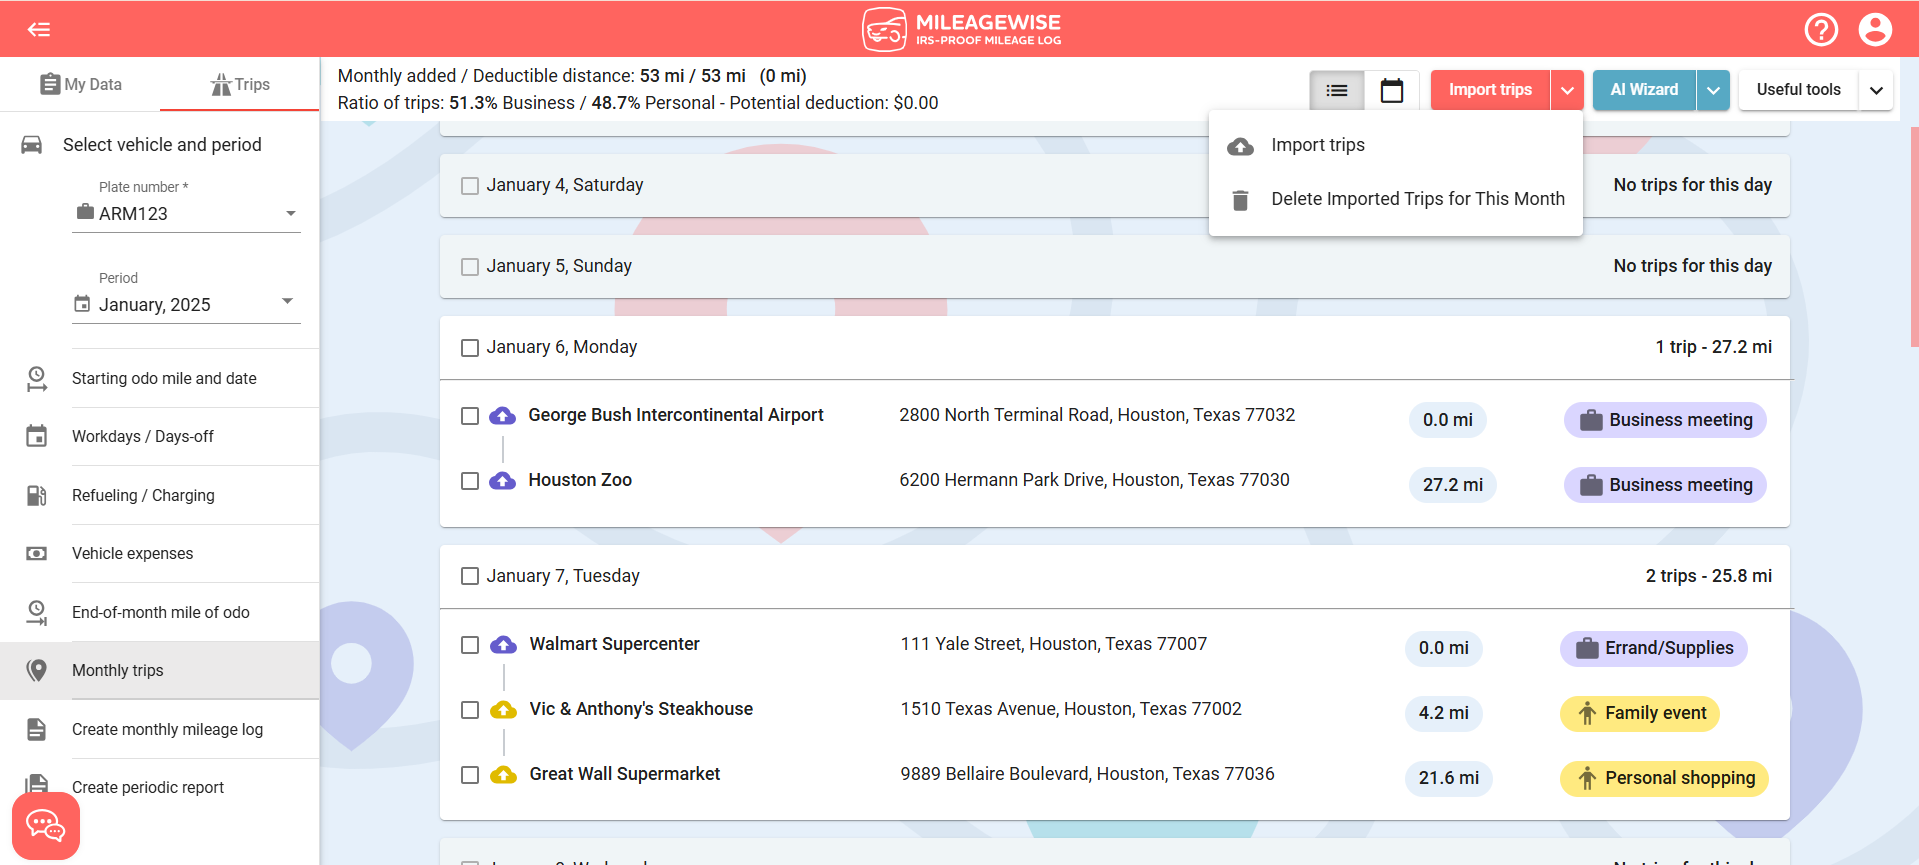This screenshot has height=865, width=1919.
Task: Click yellow cloud icon beside Vic & Anthony's Steakhouse
Action: [503, 709]
